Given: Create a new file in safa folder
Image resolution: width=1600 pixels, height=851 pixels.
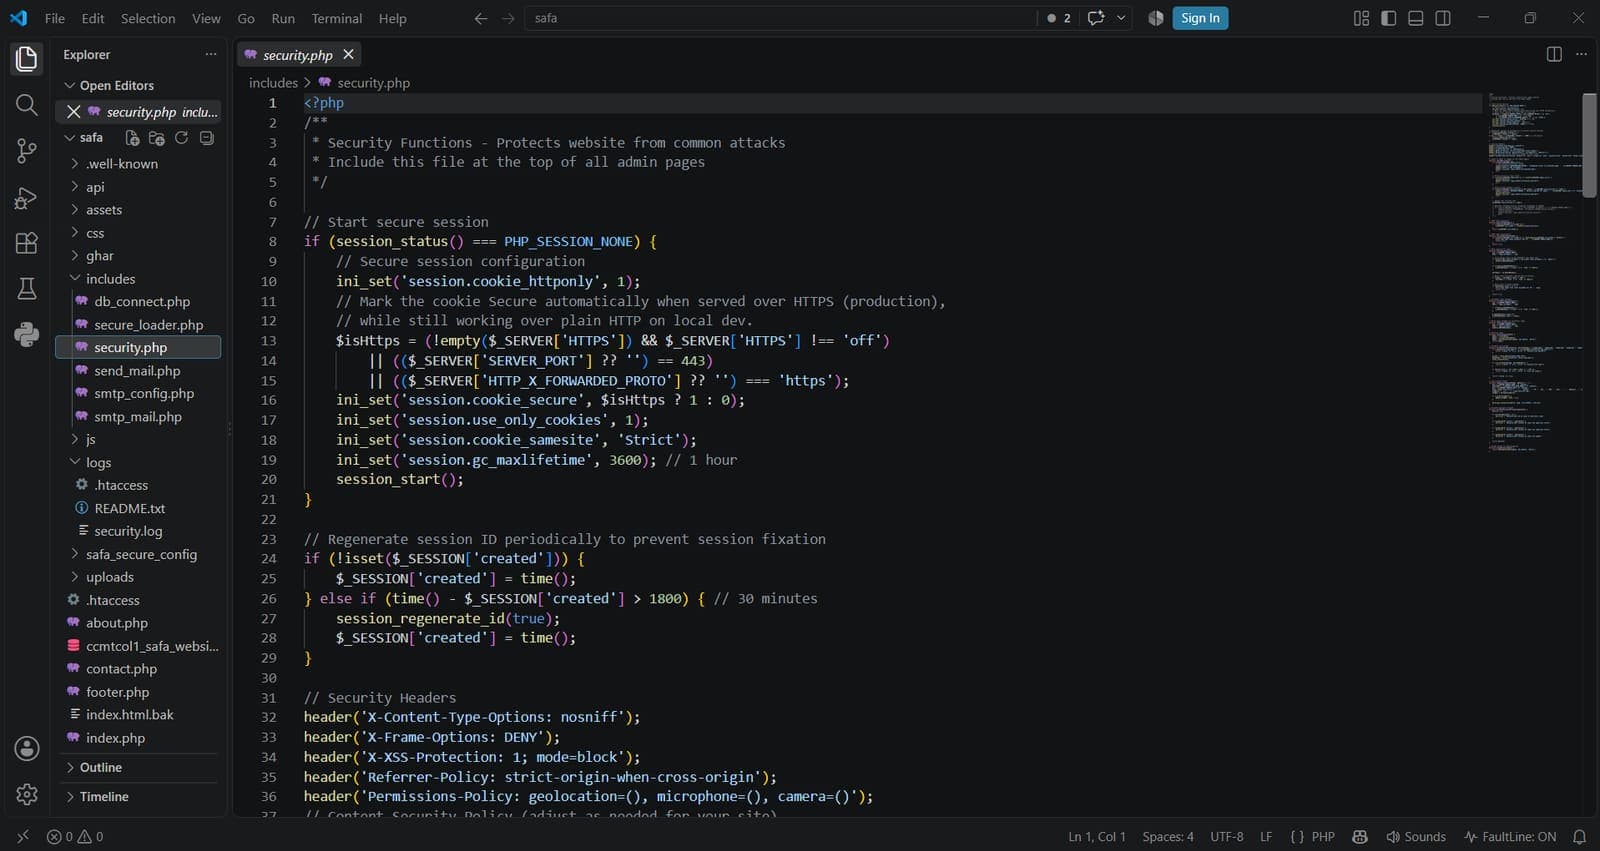Looking at the screenshot, I should (132, 138).
